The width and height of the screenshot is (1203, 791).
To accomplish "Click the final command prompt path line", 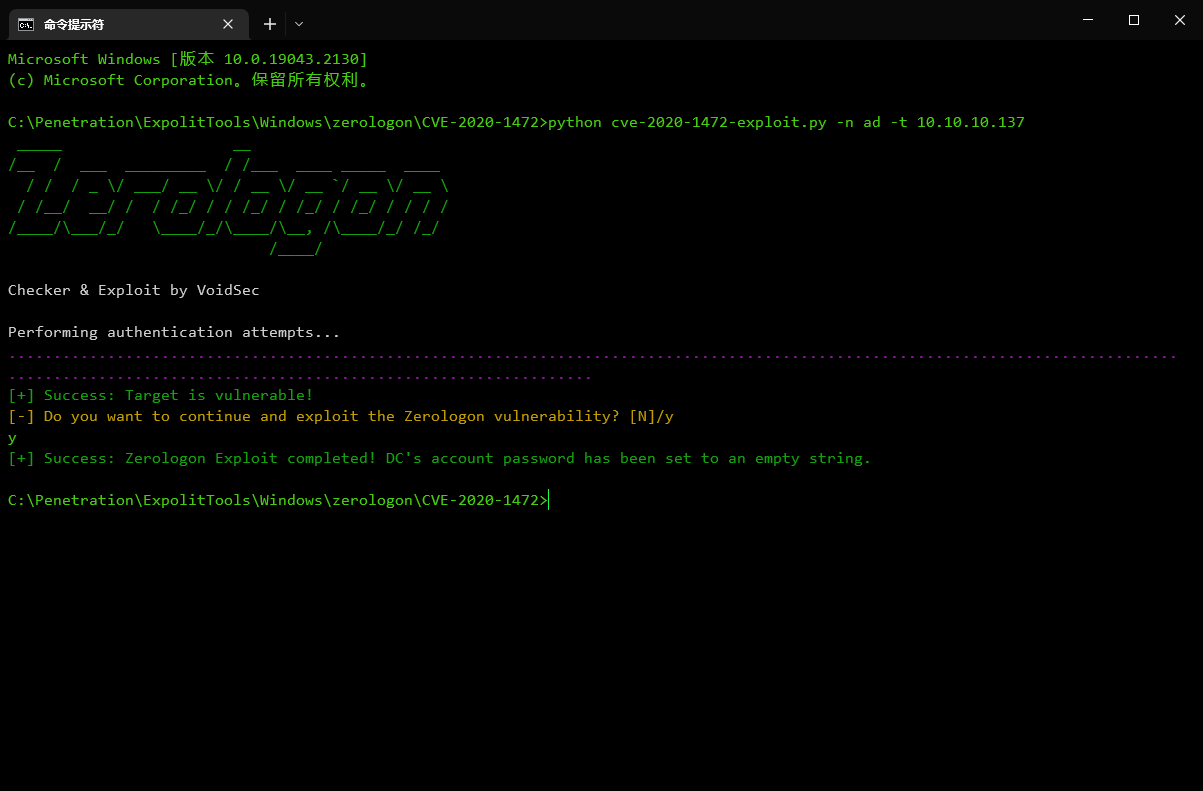I will (x=278, y=501).
